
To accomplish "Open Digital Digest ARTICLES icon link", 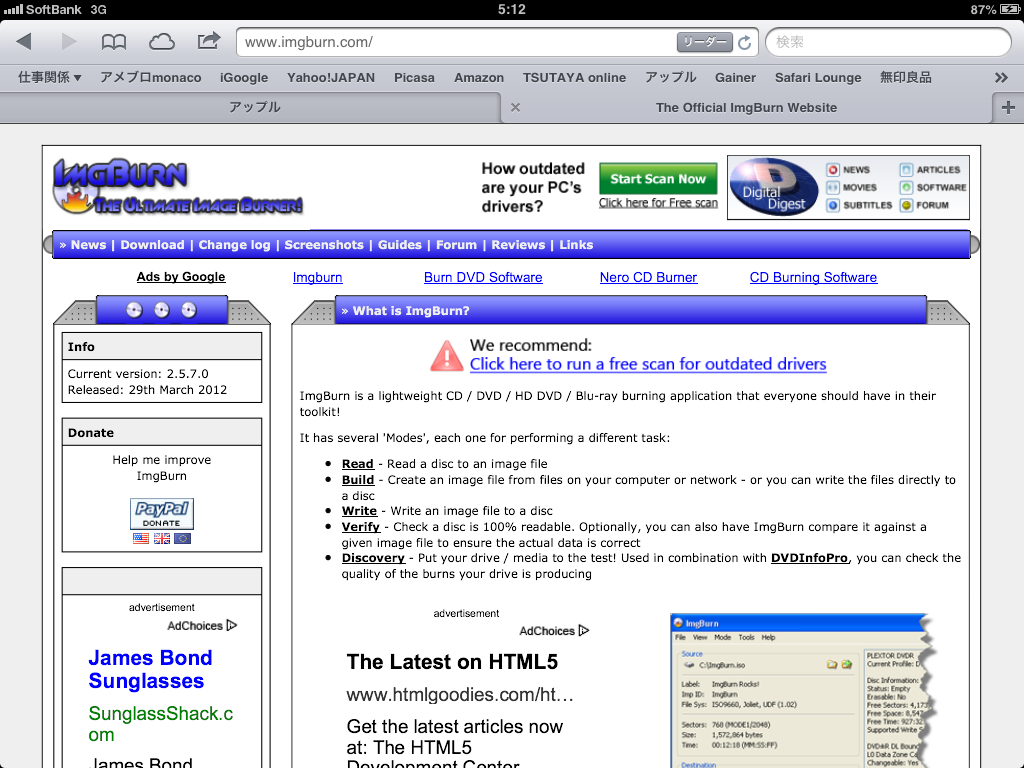I will pyautogui.click(x=930, y=170).
